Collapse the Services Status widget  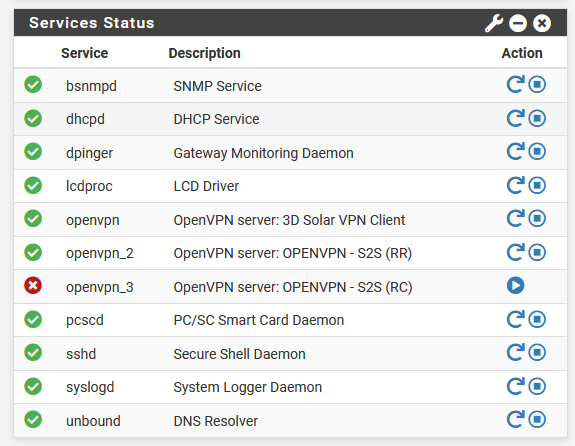(518, 23)
